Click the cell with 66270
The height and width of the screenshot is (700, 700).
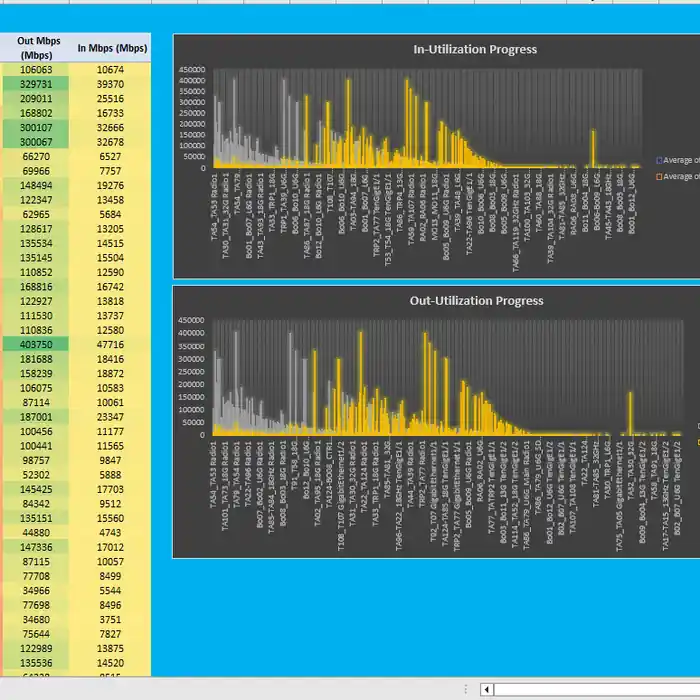(x=36, y=157)
